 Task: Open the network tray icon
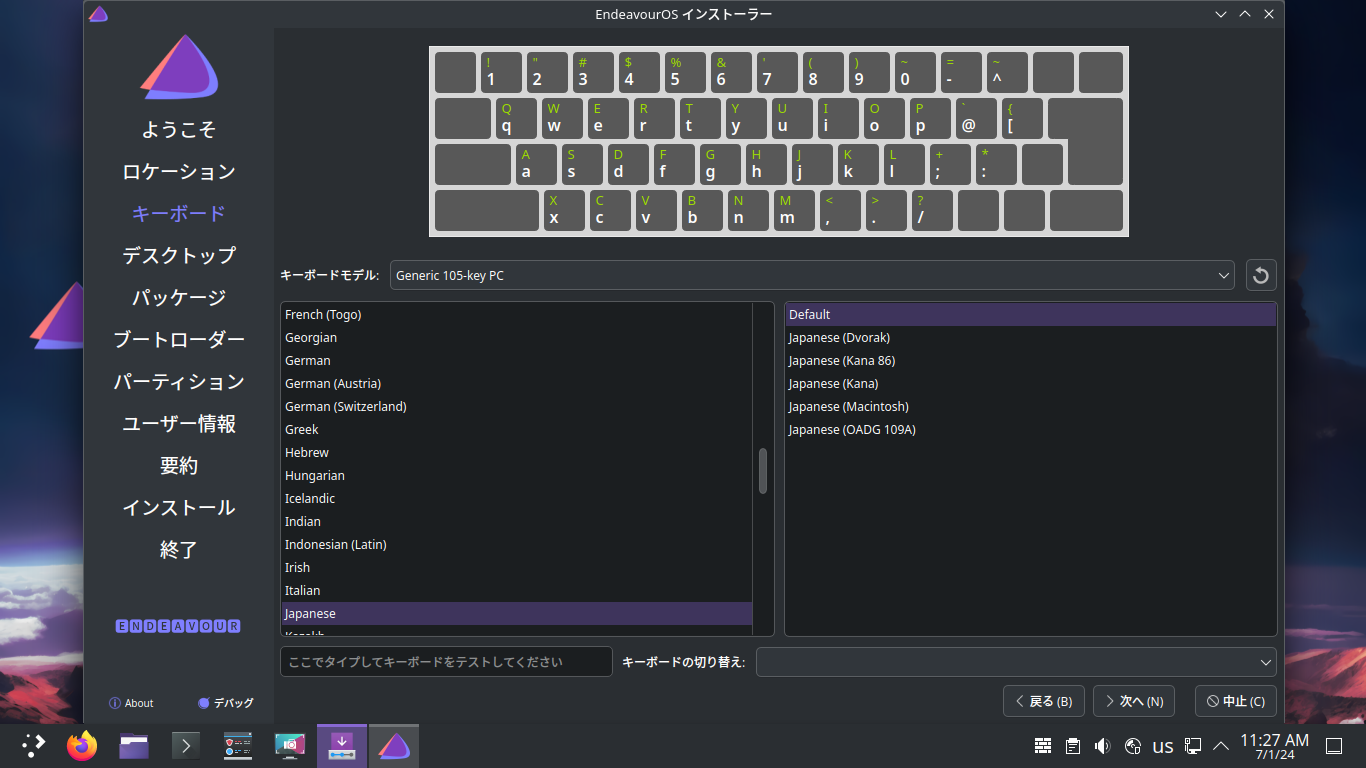coord(1133,745)
